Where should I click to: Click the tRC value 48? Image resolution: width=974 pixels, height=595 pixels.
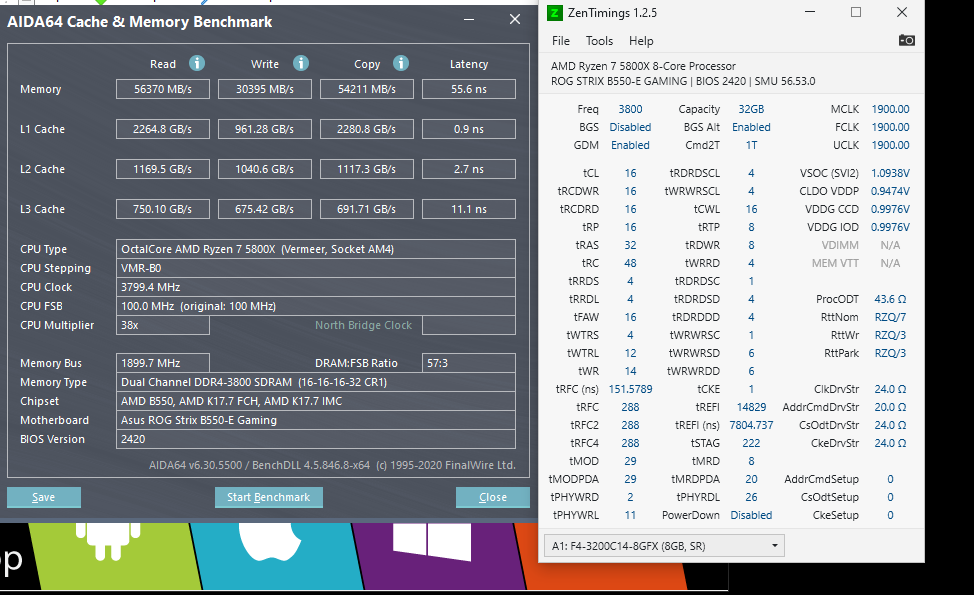(630, 263)
